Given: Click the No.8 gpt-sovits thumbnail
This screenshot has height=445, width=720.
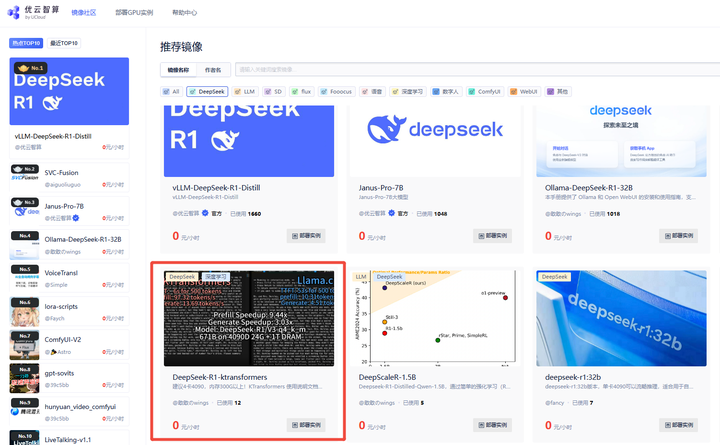Looking at the screenshot, I should [x=25, y=379].
